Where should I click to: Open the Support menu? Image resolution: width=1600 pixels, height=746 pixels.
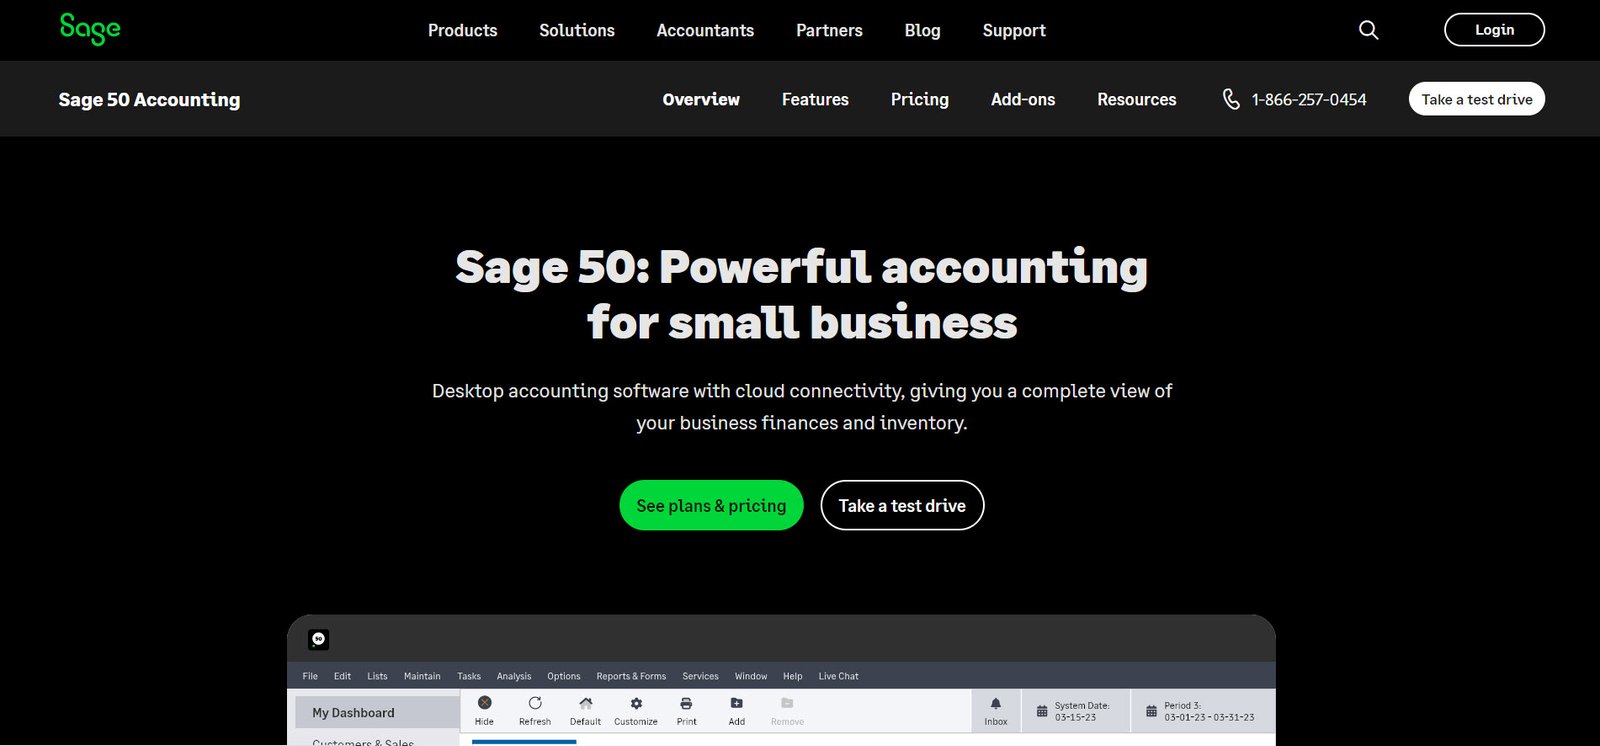point(1014,30)
